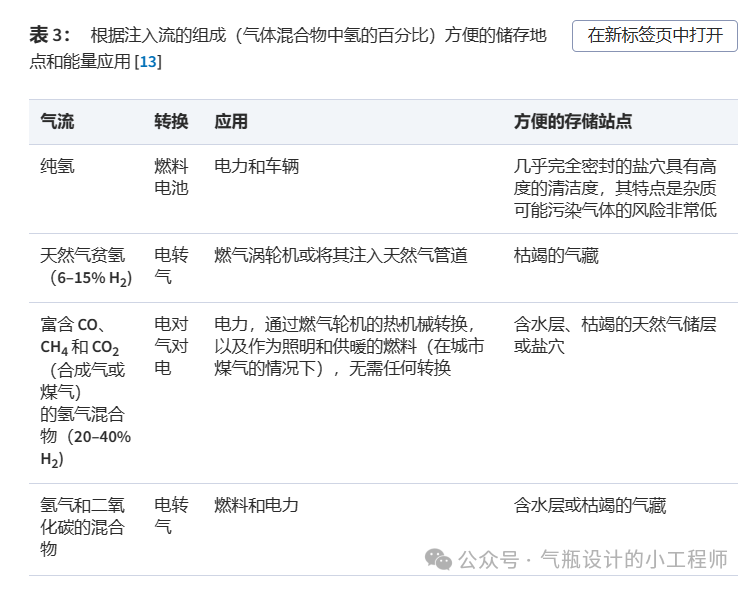The width and height of the screenshot is (752, 590).
Task: Select the 含水层、枯竭的天然气储层或盐穴 cell
Action: click(615, 335)
